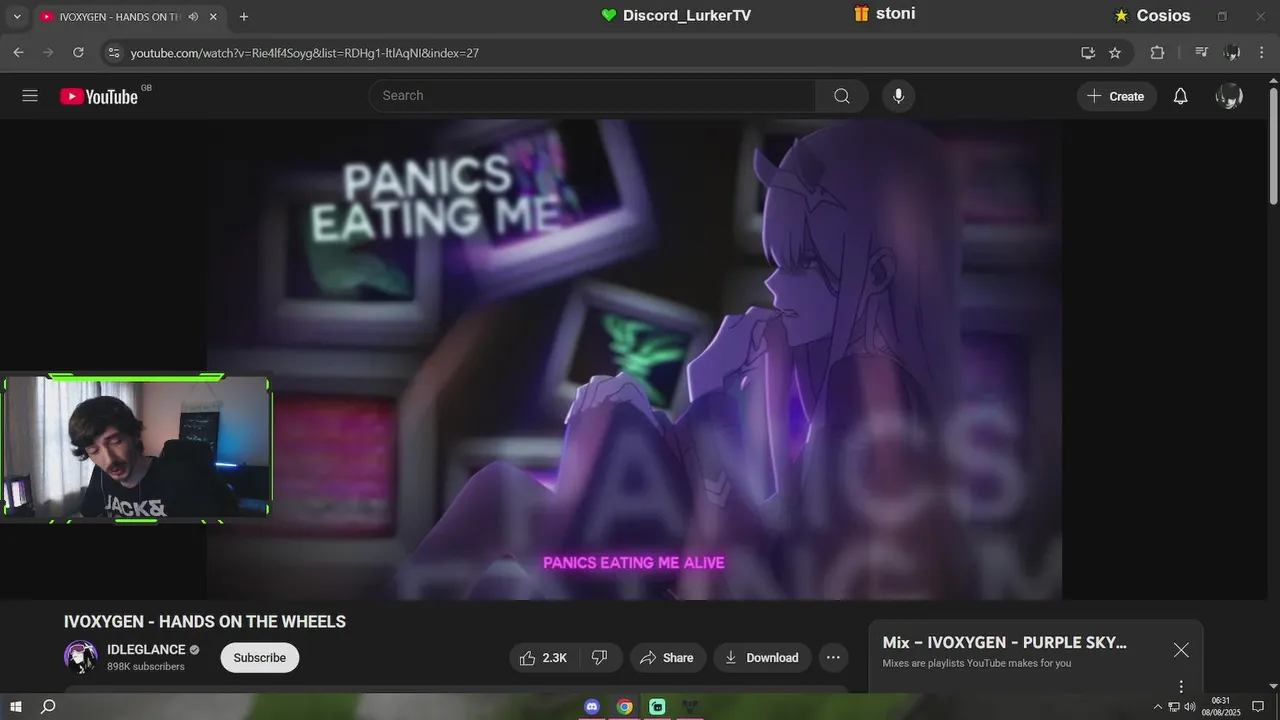Open a new browser tab
Image resolution: width=1280 pixels, height=720 pixels.
click(243, 17)
